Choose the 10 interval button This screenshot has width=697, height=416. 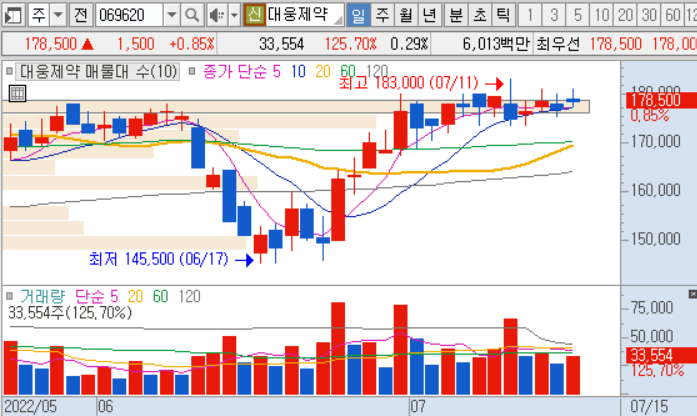(x=601, y=15)
